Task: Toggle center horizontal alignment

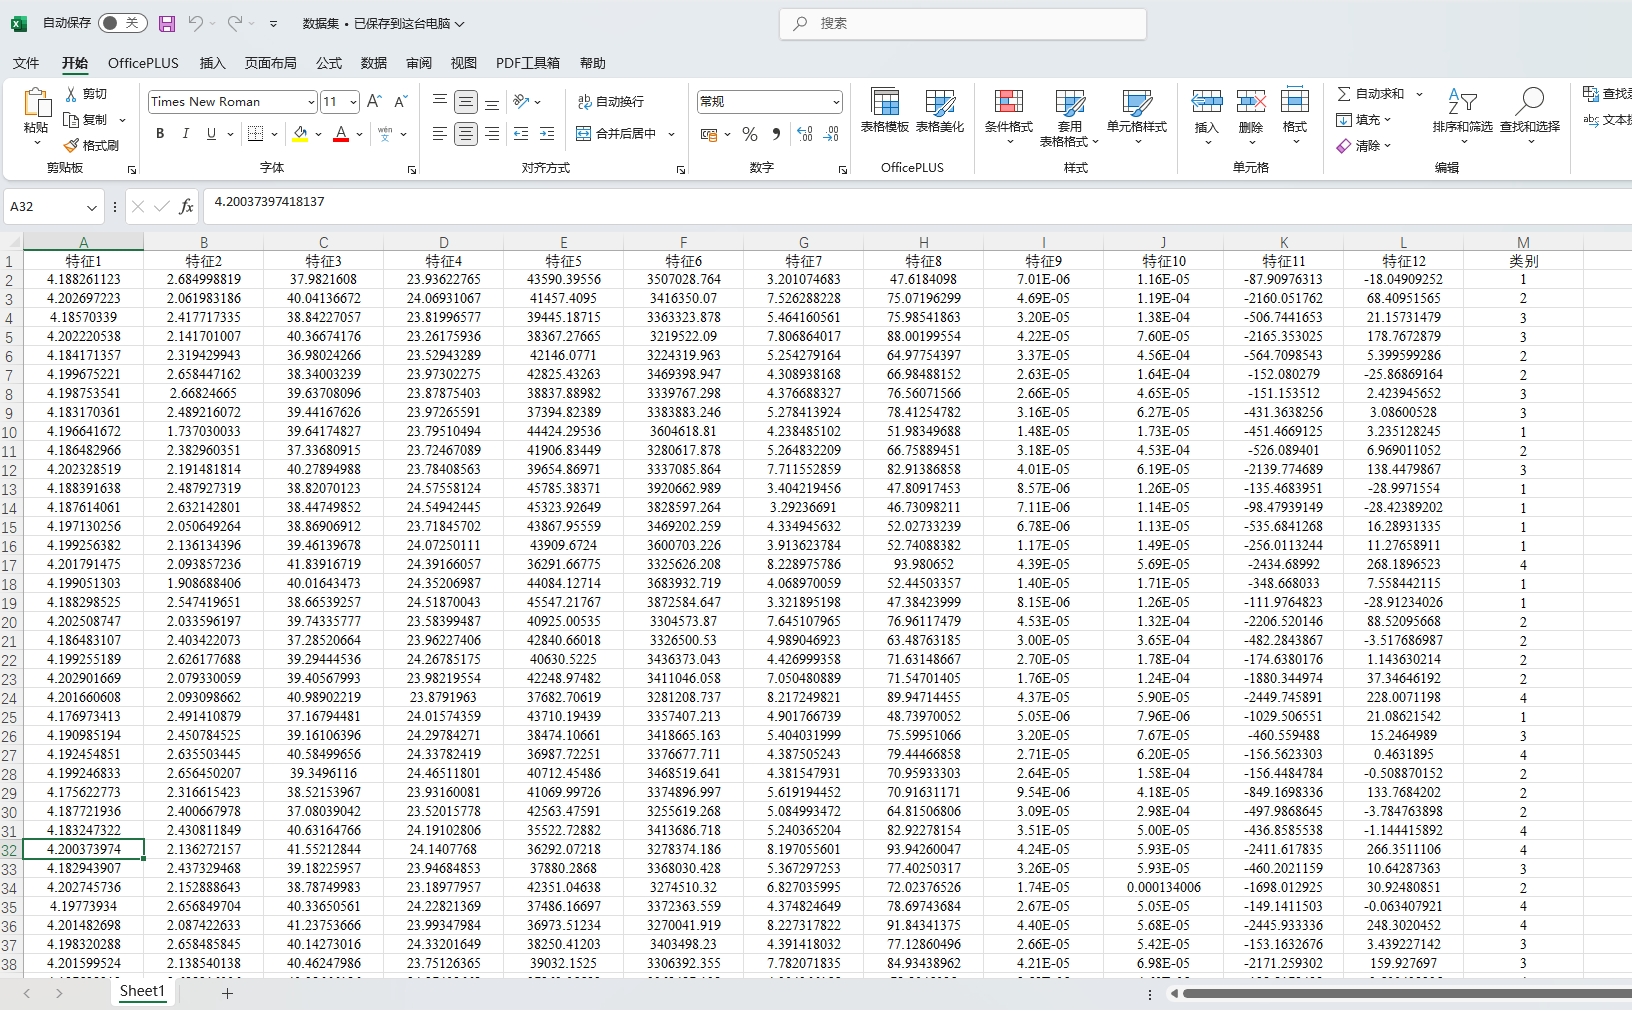Action: [466, 133]
